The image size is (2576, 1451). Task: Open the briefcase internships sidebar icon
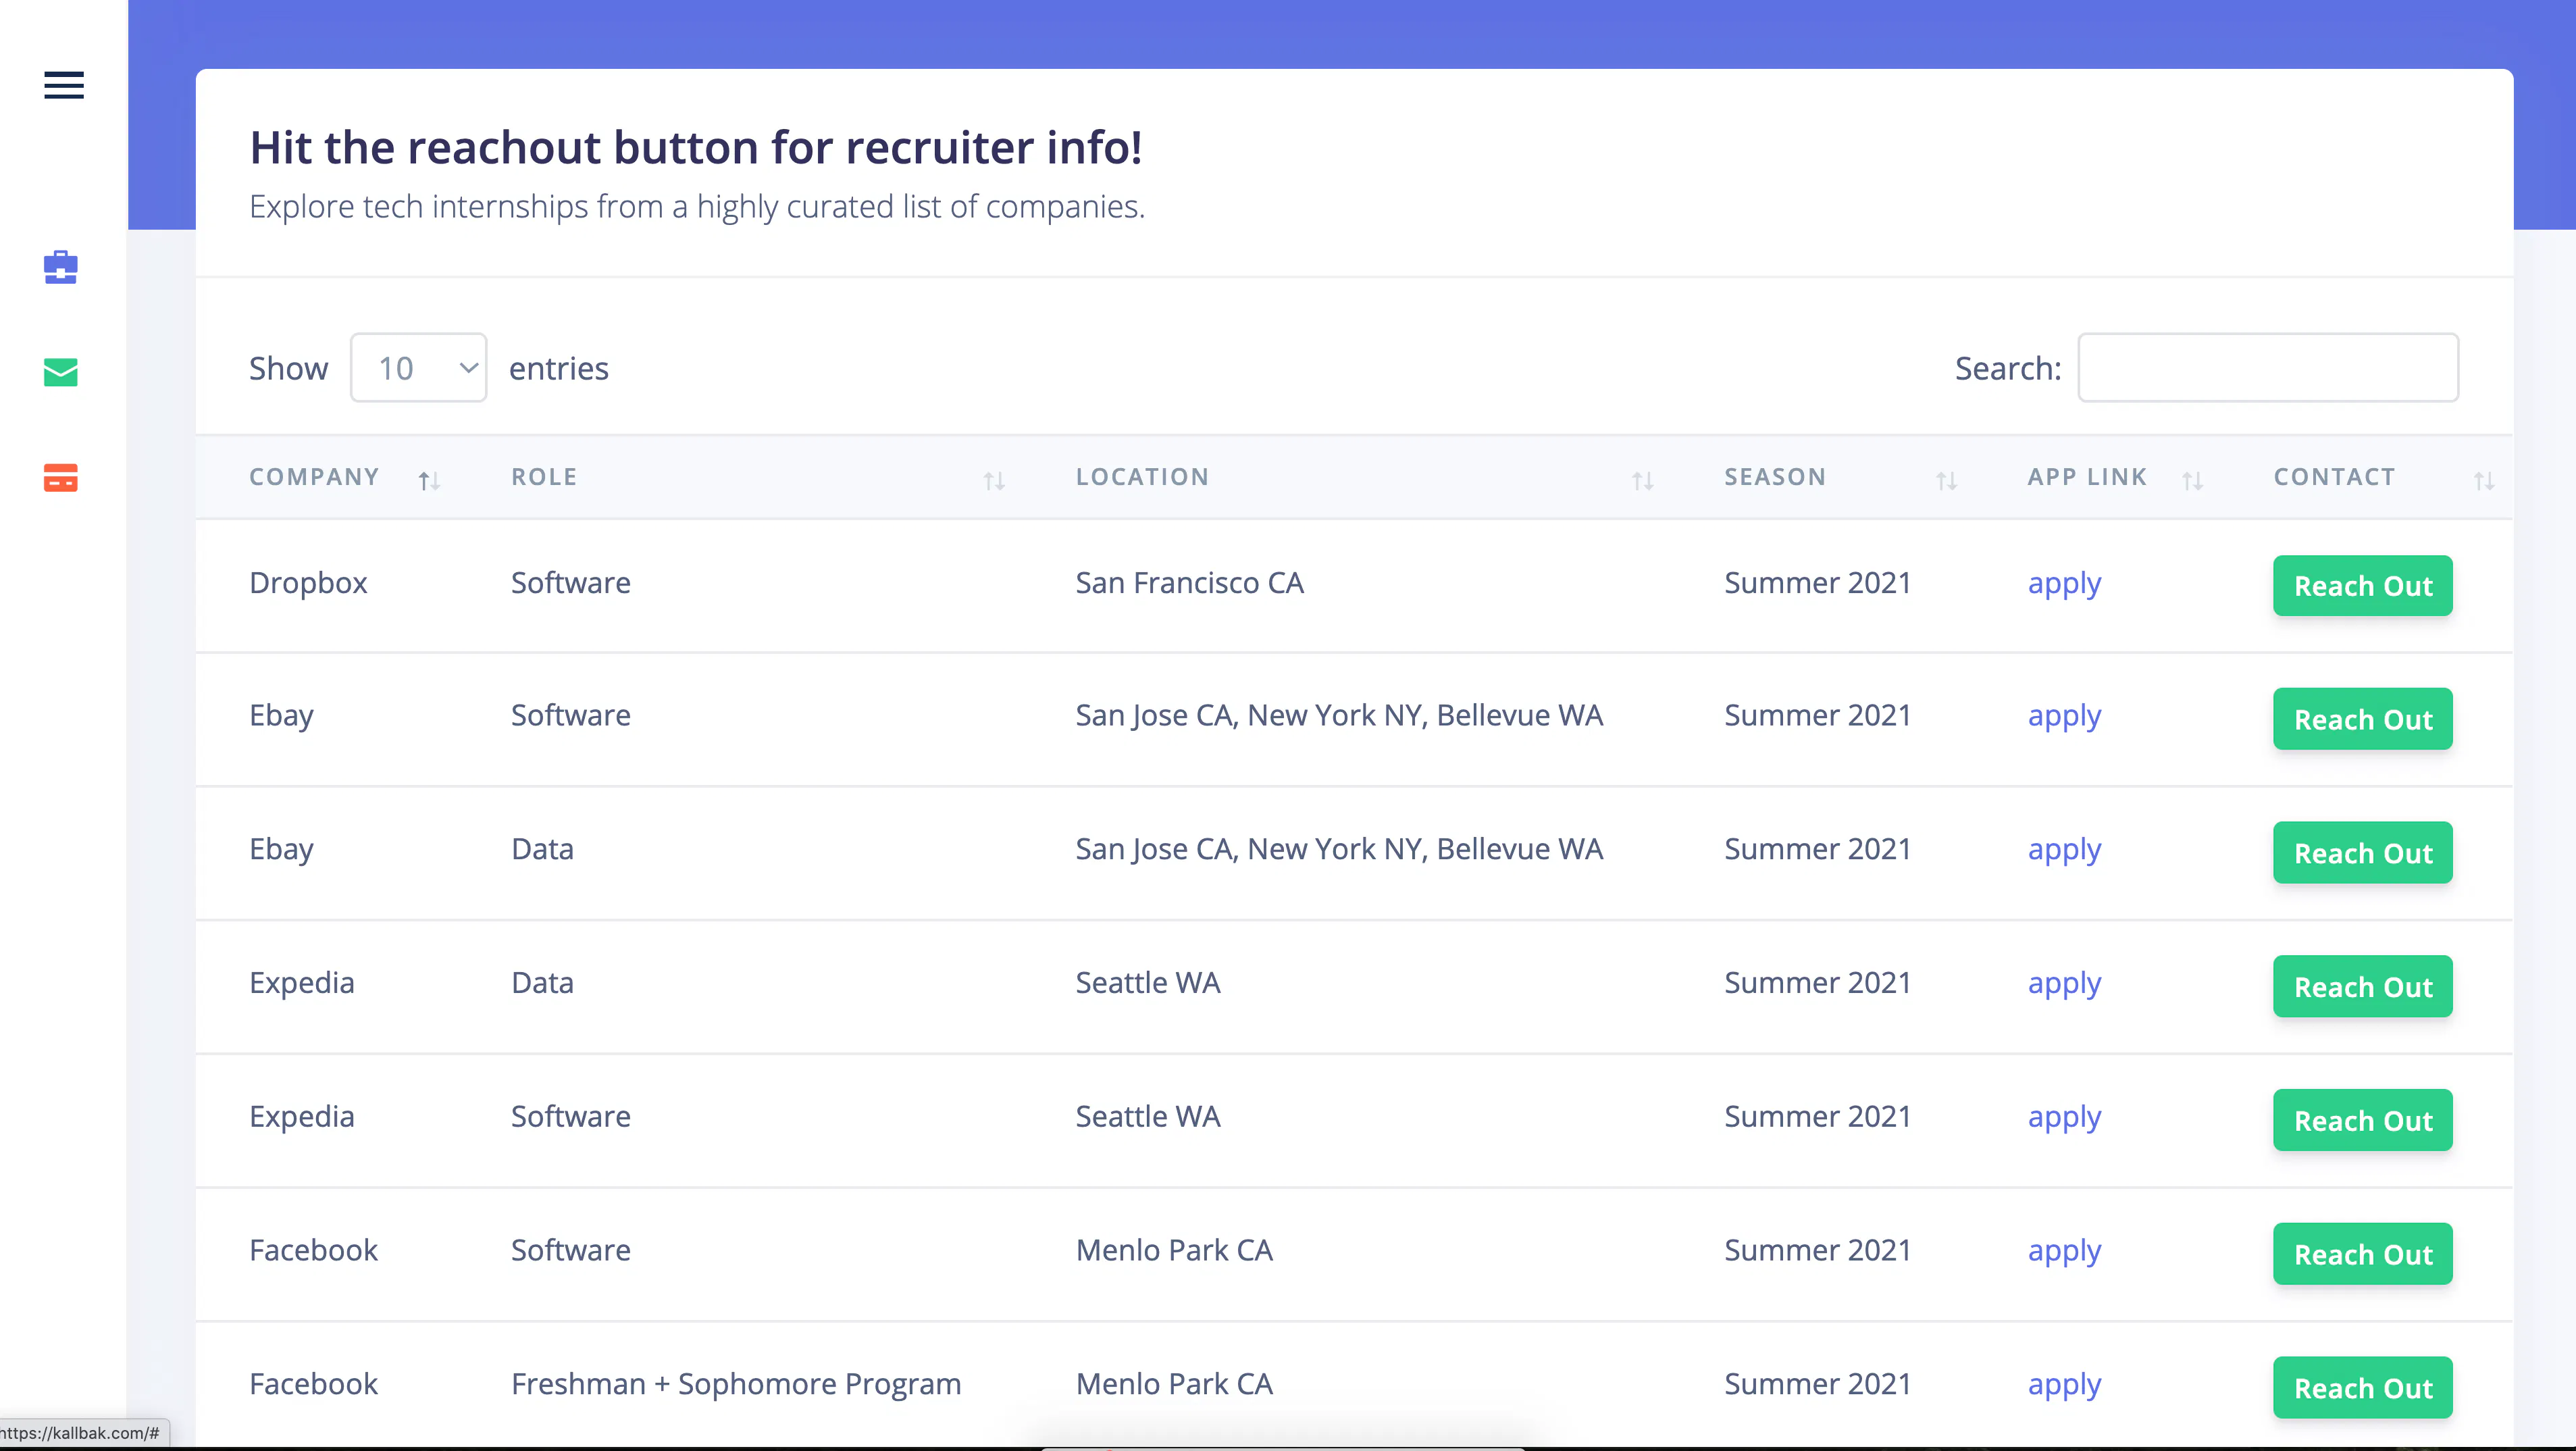pyautogui.click(x=61, y=267)
